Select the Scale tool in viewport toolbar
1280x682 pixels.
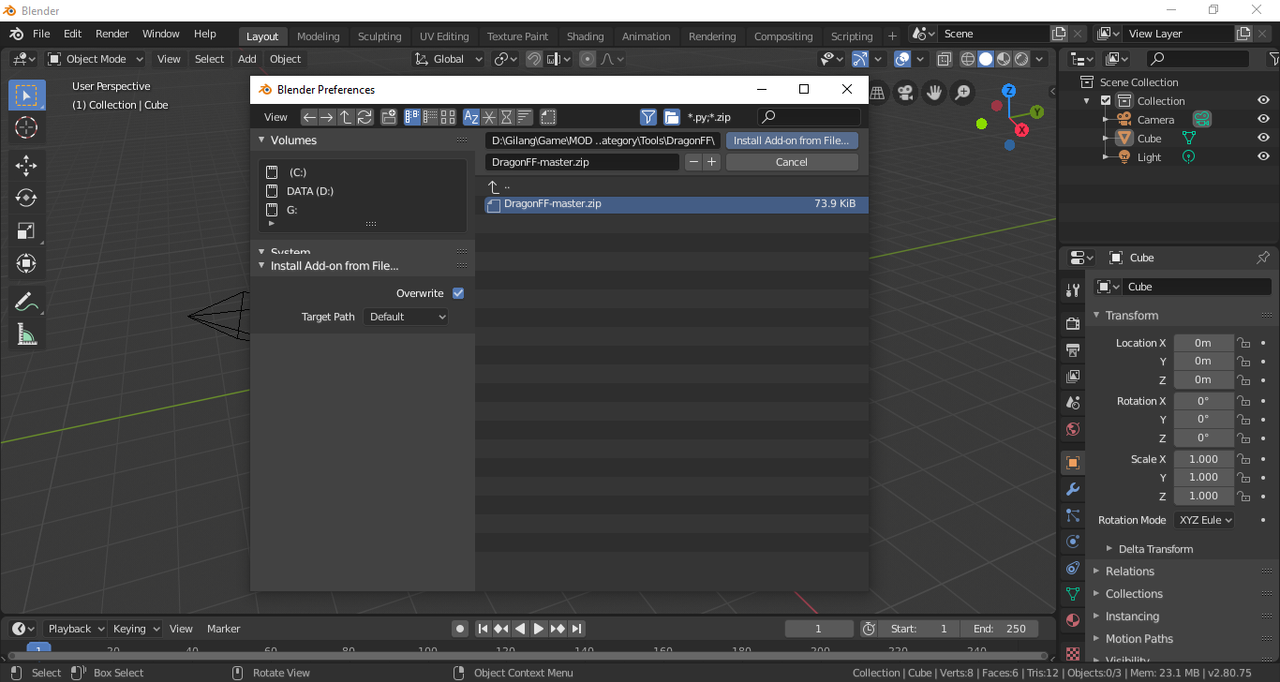click(27, 231)
